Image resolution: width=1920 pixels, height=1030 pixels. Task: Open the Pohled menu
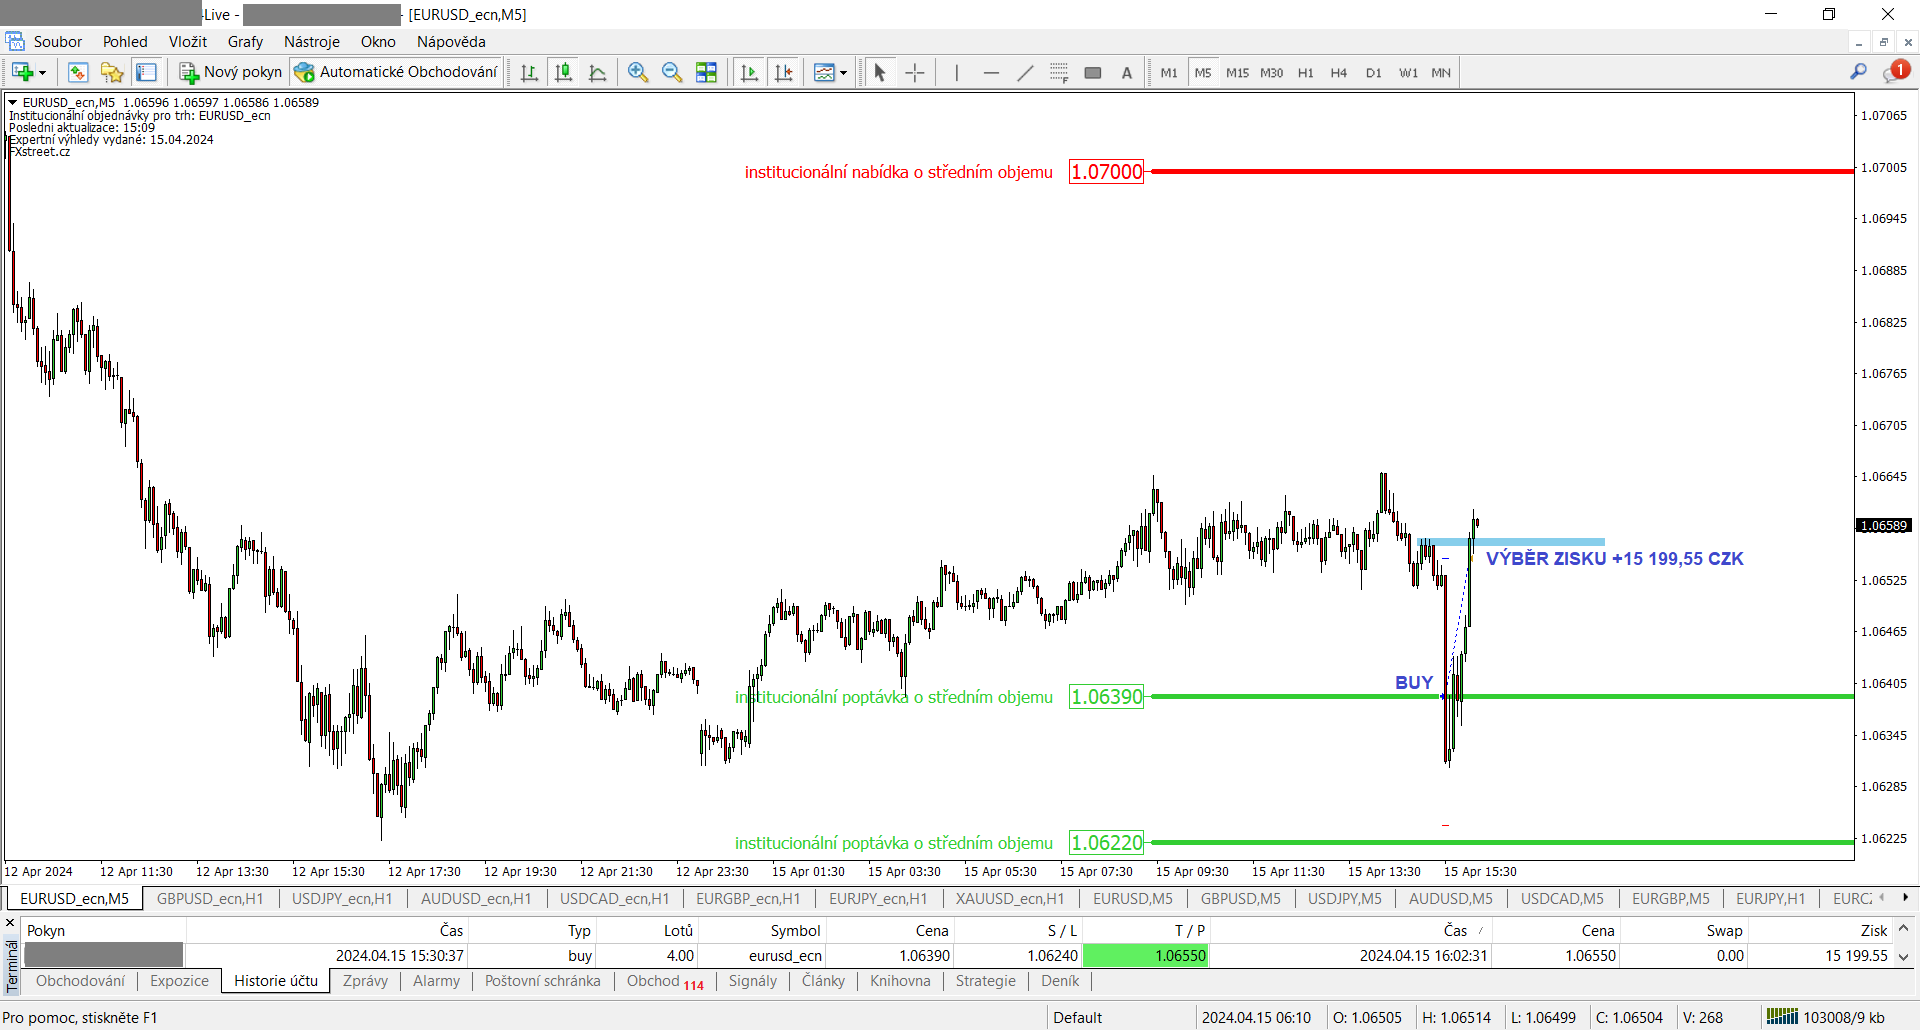pyautogui.click(x=125, y=41)
